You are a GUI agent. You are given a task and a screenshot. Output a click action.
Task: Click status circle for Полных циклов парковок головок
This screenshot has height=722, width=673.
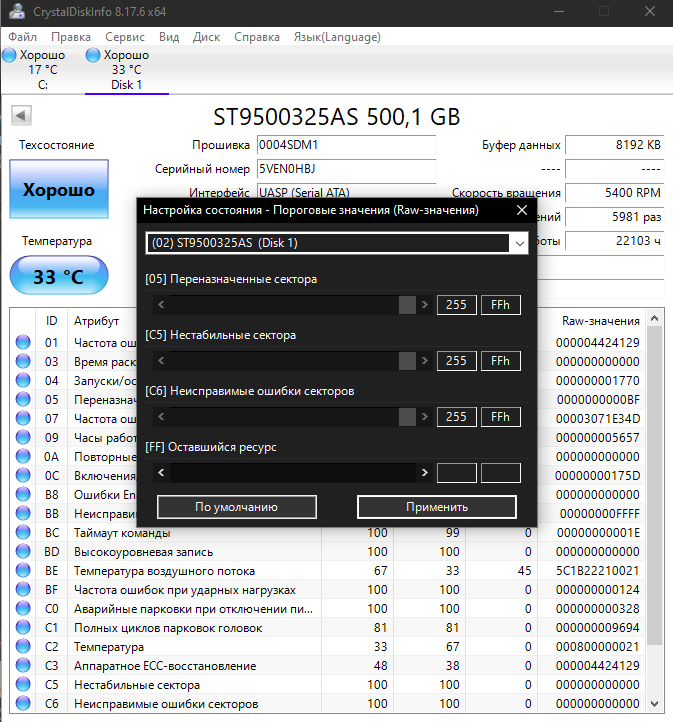point(23,627)
